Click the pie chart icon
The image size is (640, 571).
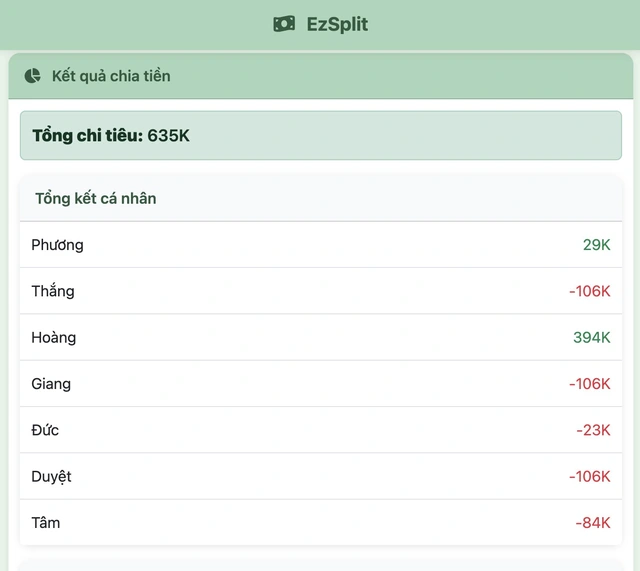(33, 76)
